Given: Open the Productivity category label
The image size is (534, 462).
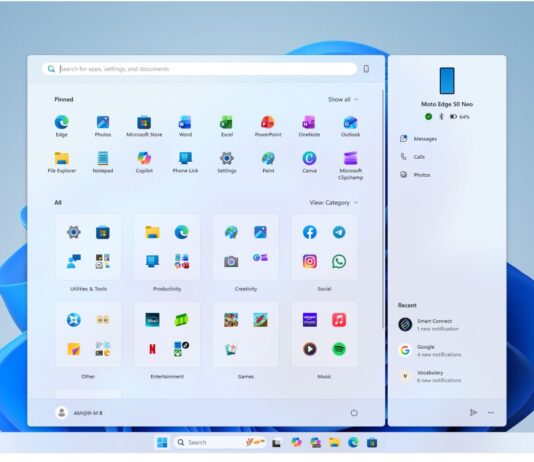Looking at the screenshot, I should [167, 289].
